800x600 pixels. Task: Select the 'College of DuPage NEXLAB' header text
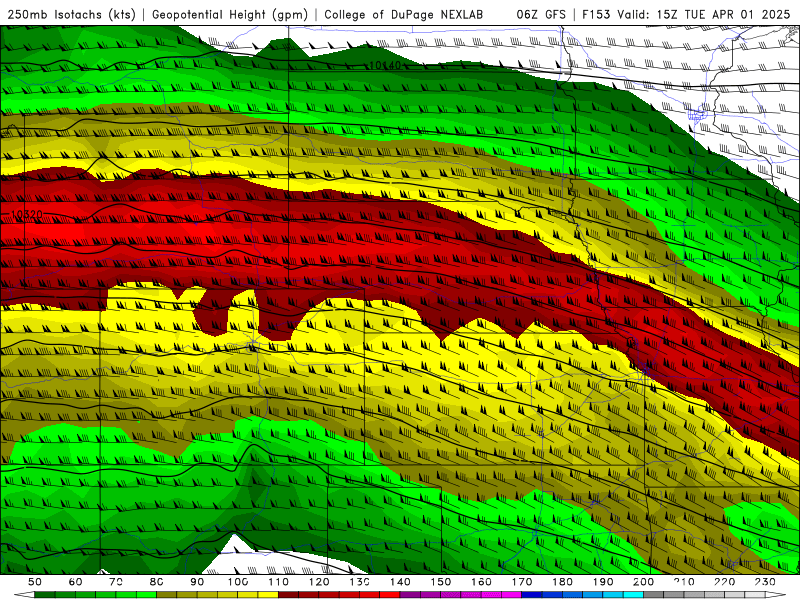[x=404, y=14]
